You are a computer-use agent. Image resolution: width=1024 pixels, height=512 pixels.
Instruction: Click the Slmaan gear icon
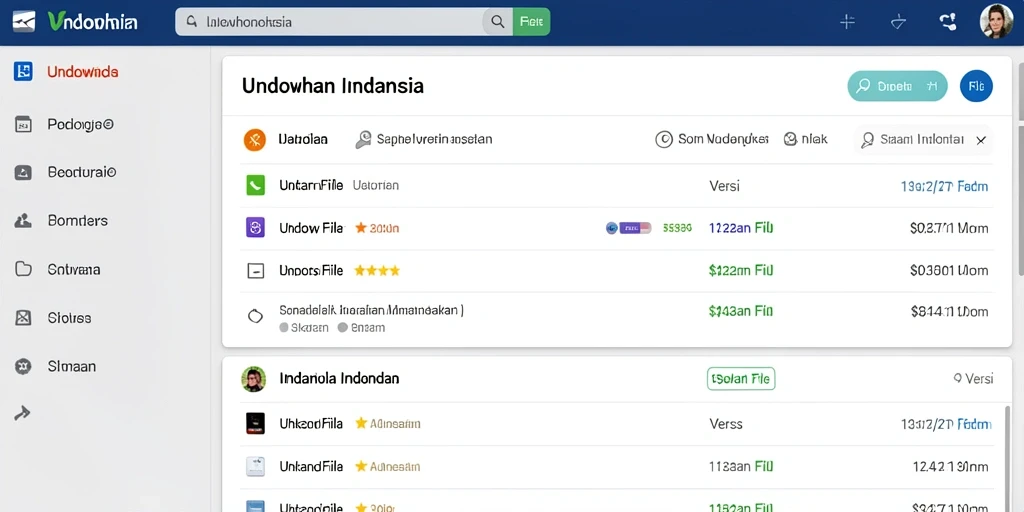pos(24,366)
